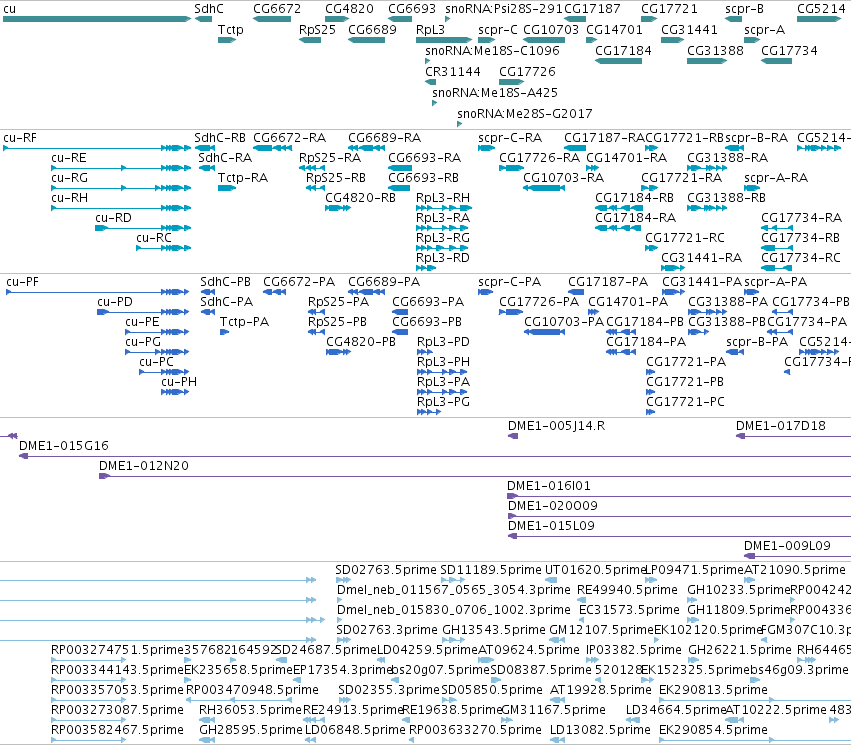Viewport: 851px width, 745px height.
Task: Select the SdhC gene label
Action: tap(209, 9)
